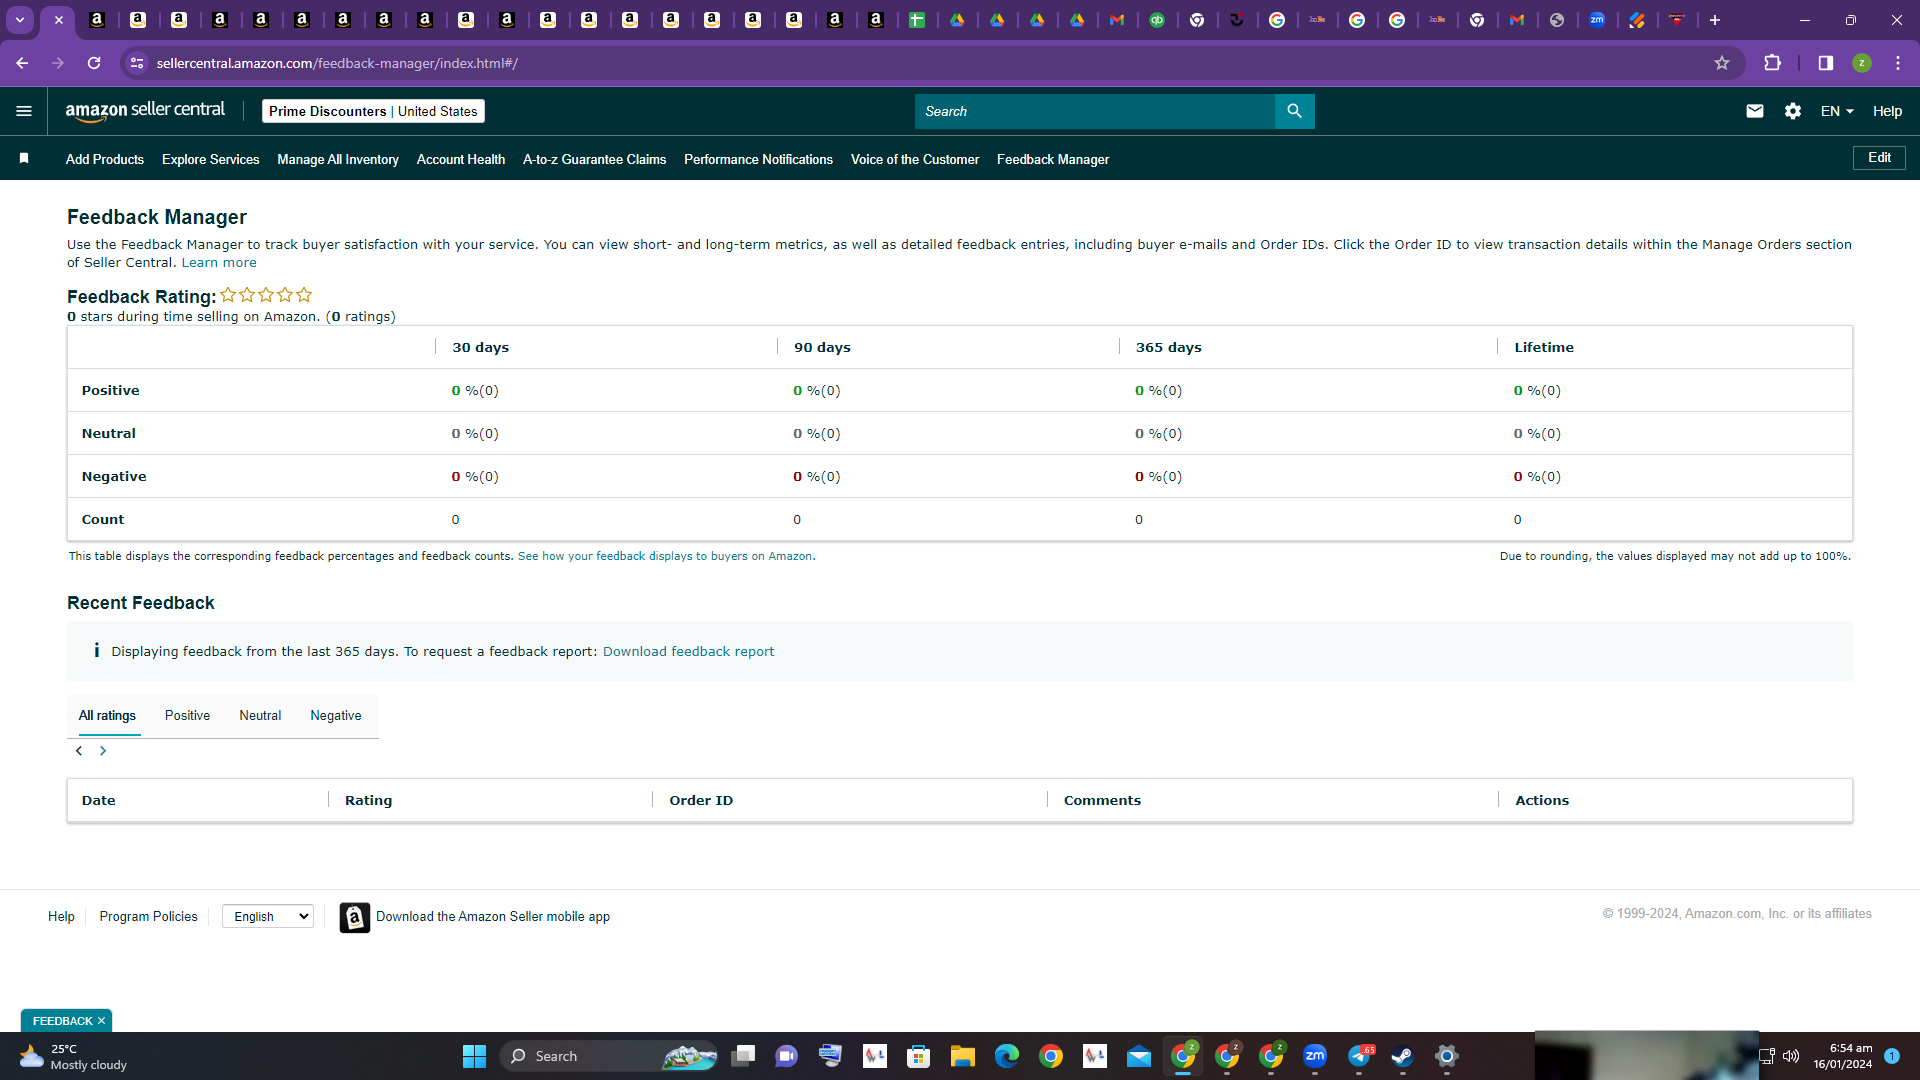This screenshot has height=1080, width=1920.
Task: Open the Seller Central settings gear
Action: tap(1793, 111)
